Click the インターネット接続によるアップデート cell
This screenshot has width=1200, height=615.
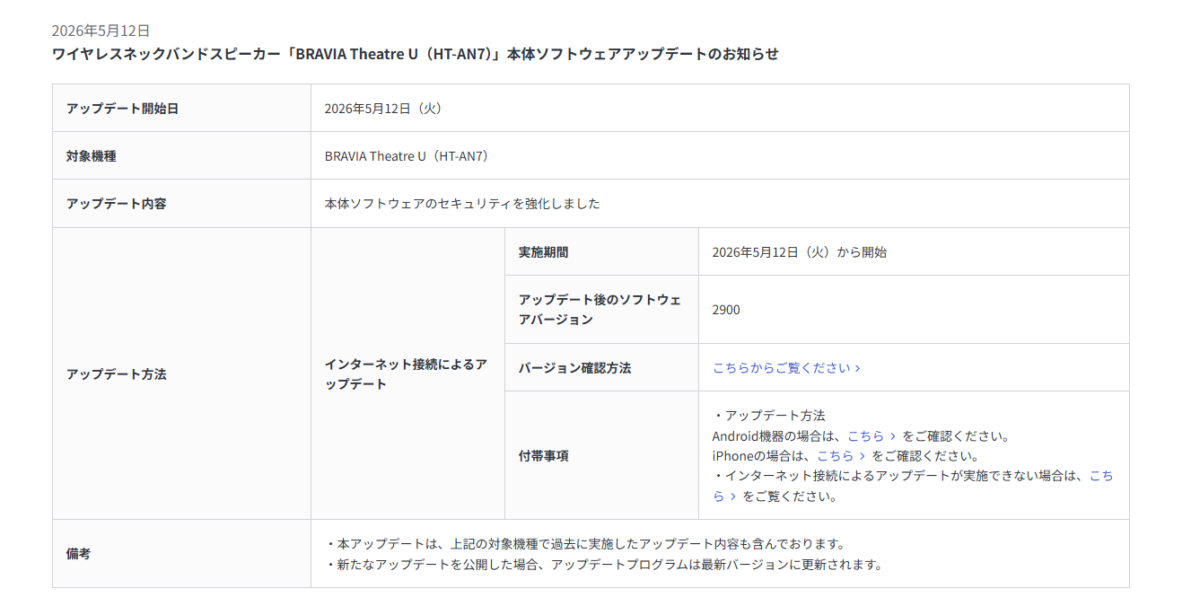[408, 374]
